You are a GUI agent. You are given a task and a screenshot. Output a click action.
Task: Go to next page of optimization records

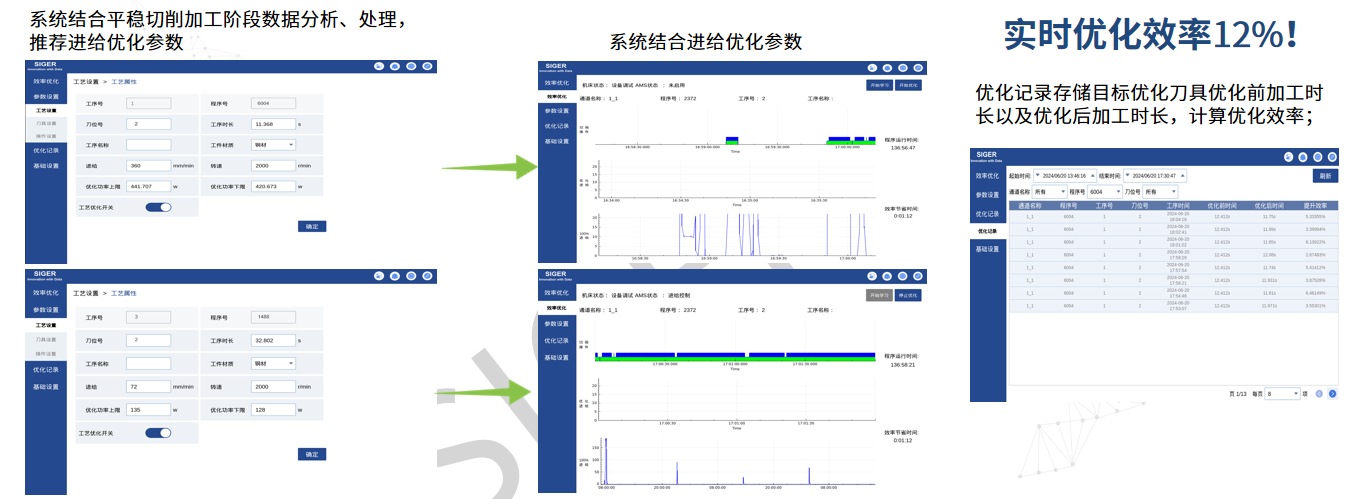pyautogui.click(x=1333, y=394)
